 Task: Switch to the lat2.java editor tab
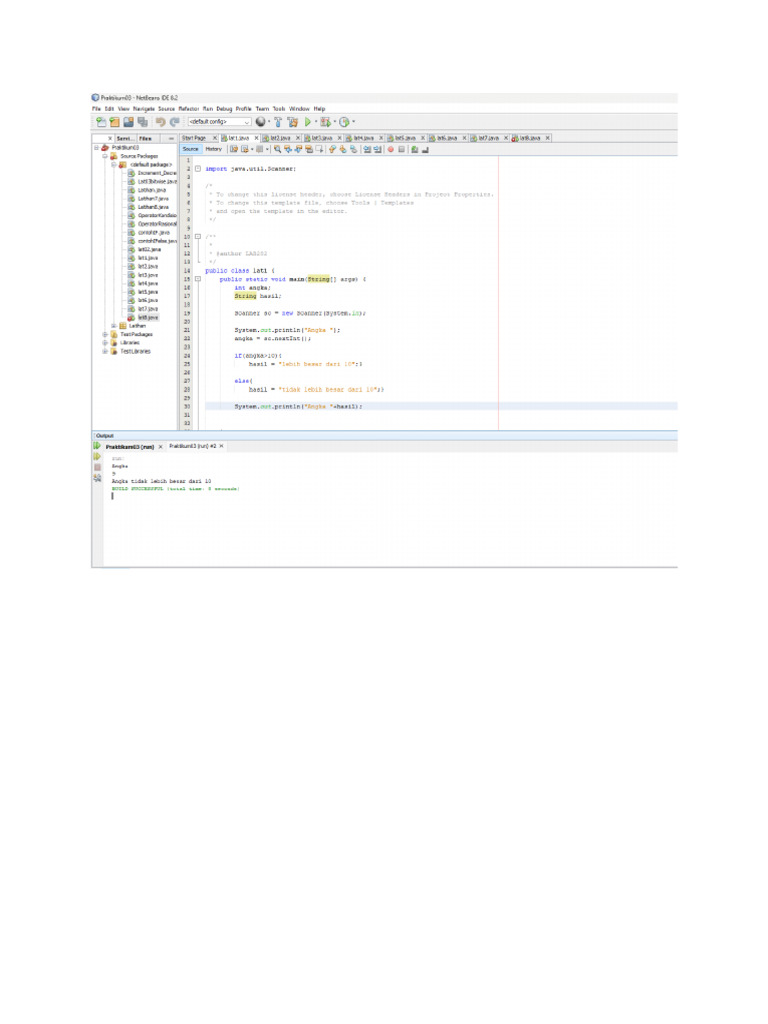[x=281, y=137]
